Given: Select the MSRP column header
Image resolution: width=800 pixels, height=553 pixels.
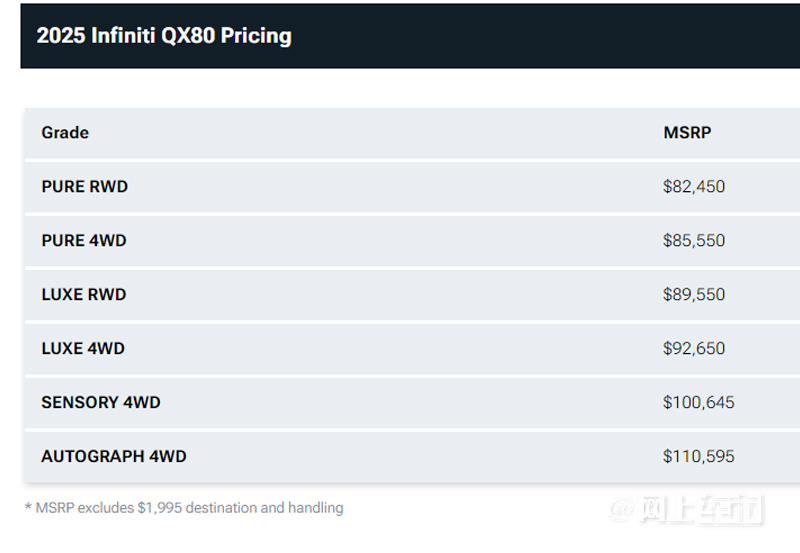Looking at the screenshot, I should 687,133.
